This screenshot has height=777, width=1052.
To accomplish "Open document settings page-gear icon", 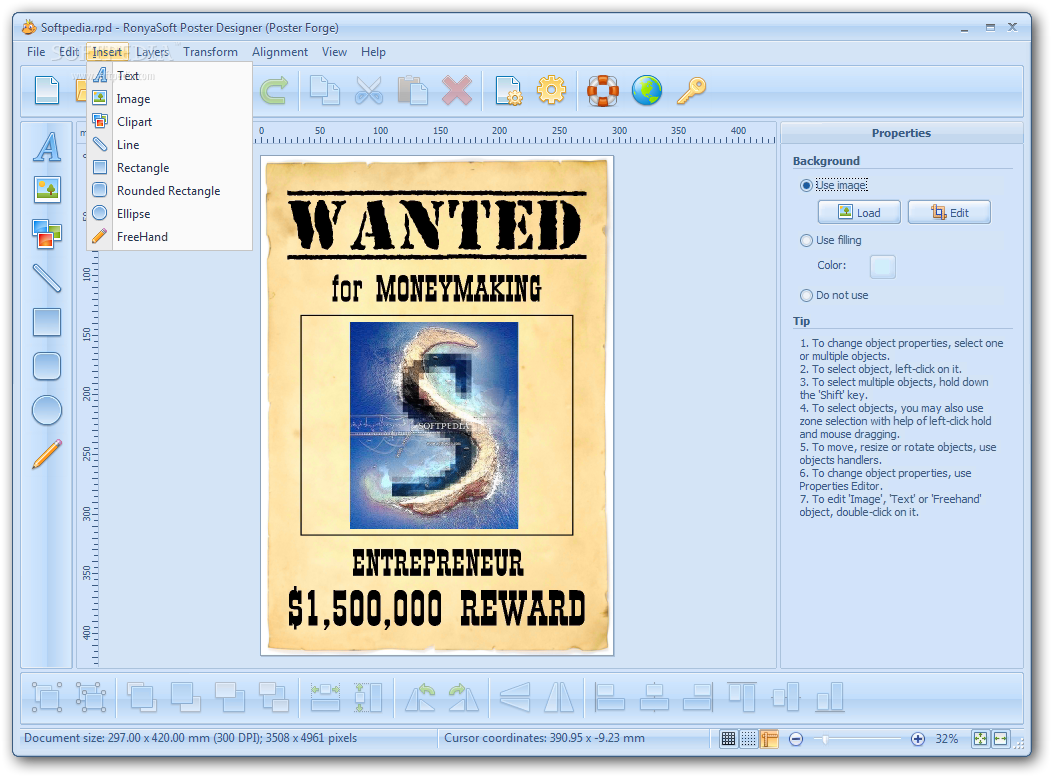I will coord(508,91).
